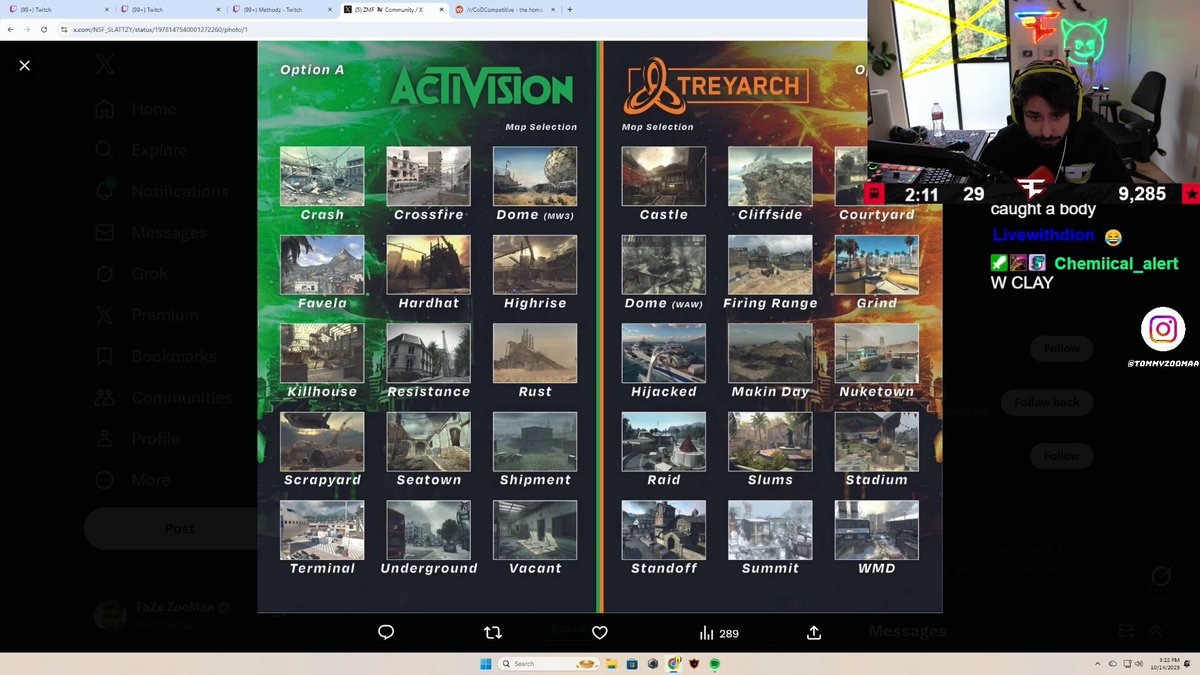Open the floating Grok button at right
The width and height of the screenshot is (1200, 675).
pos(1161,576)
